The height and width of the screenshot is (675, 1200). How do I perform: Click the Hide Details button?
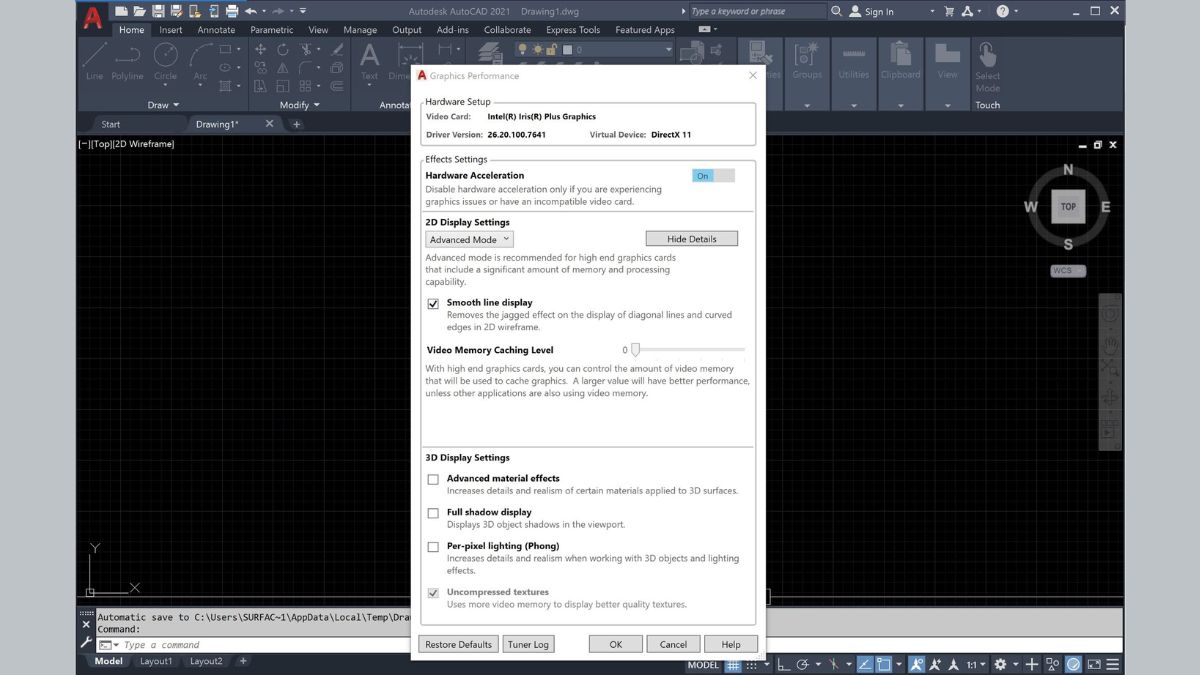[x=691, y=239]
